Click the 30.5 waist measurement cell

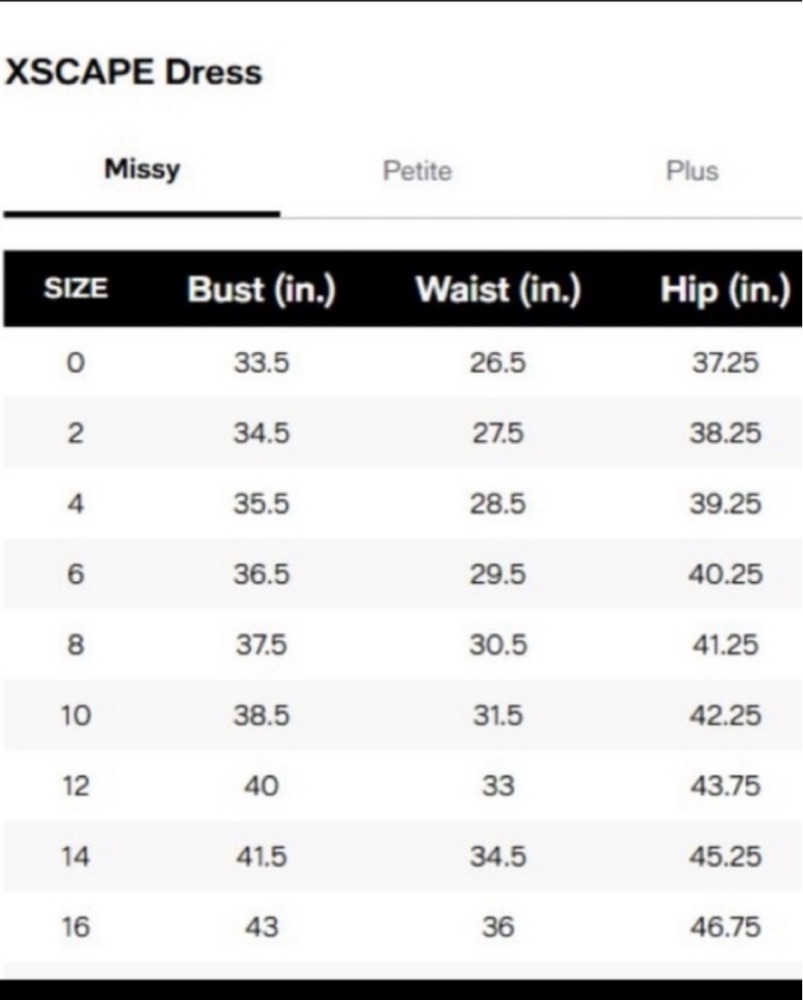[498, 645]
